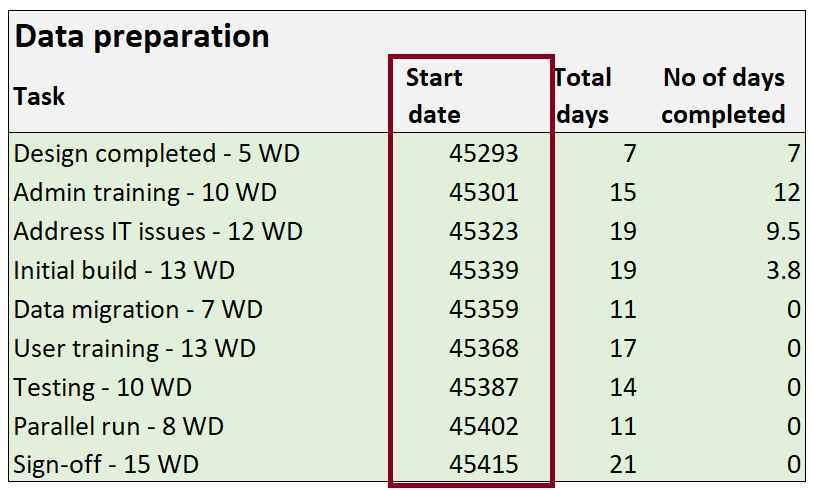Select the 'Design completed - 5 WD' cell

click(x=157, y=153)
